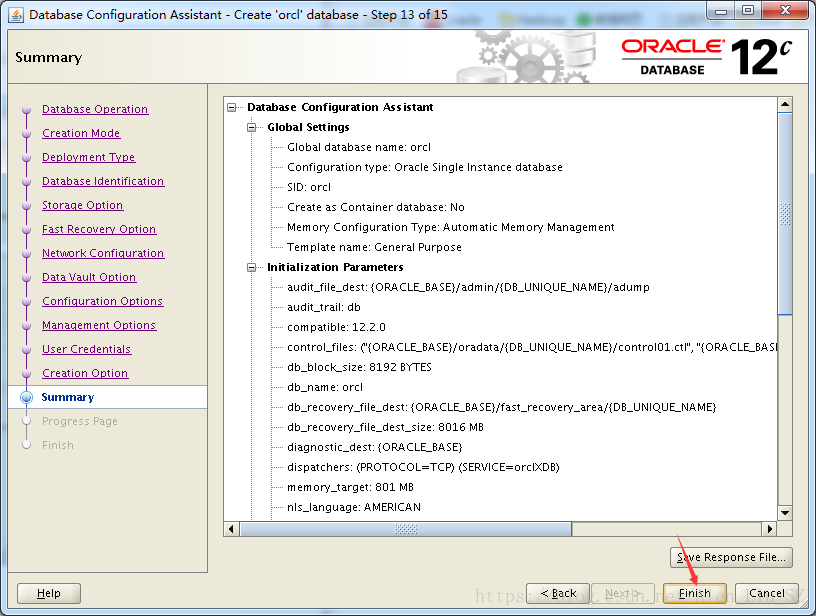
Task: Select 'compatible: 12.2.0' row
Action: coord(336,327)
